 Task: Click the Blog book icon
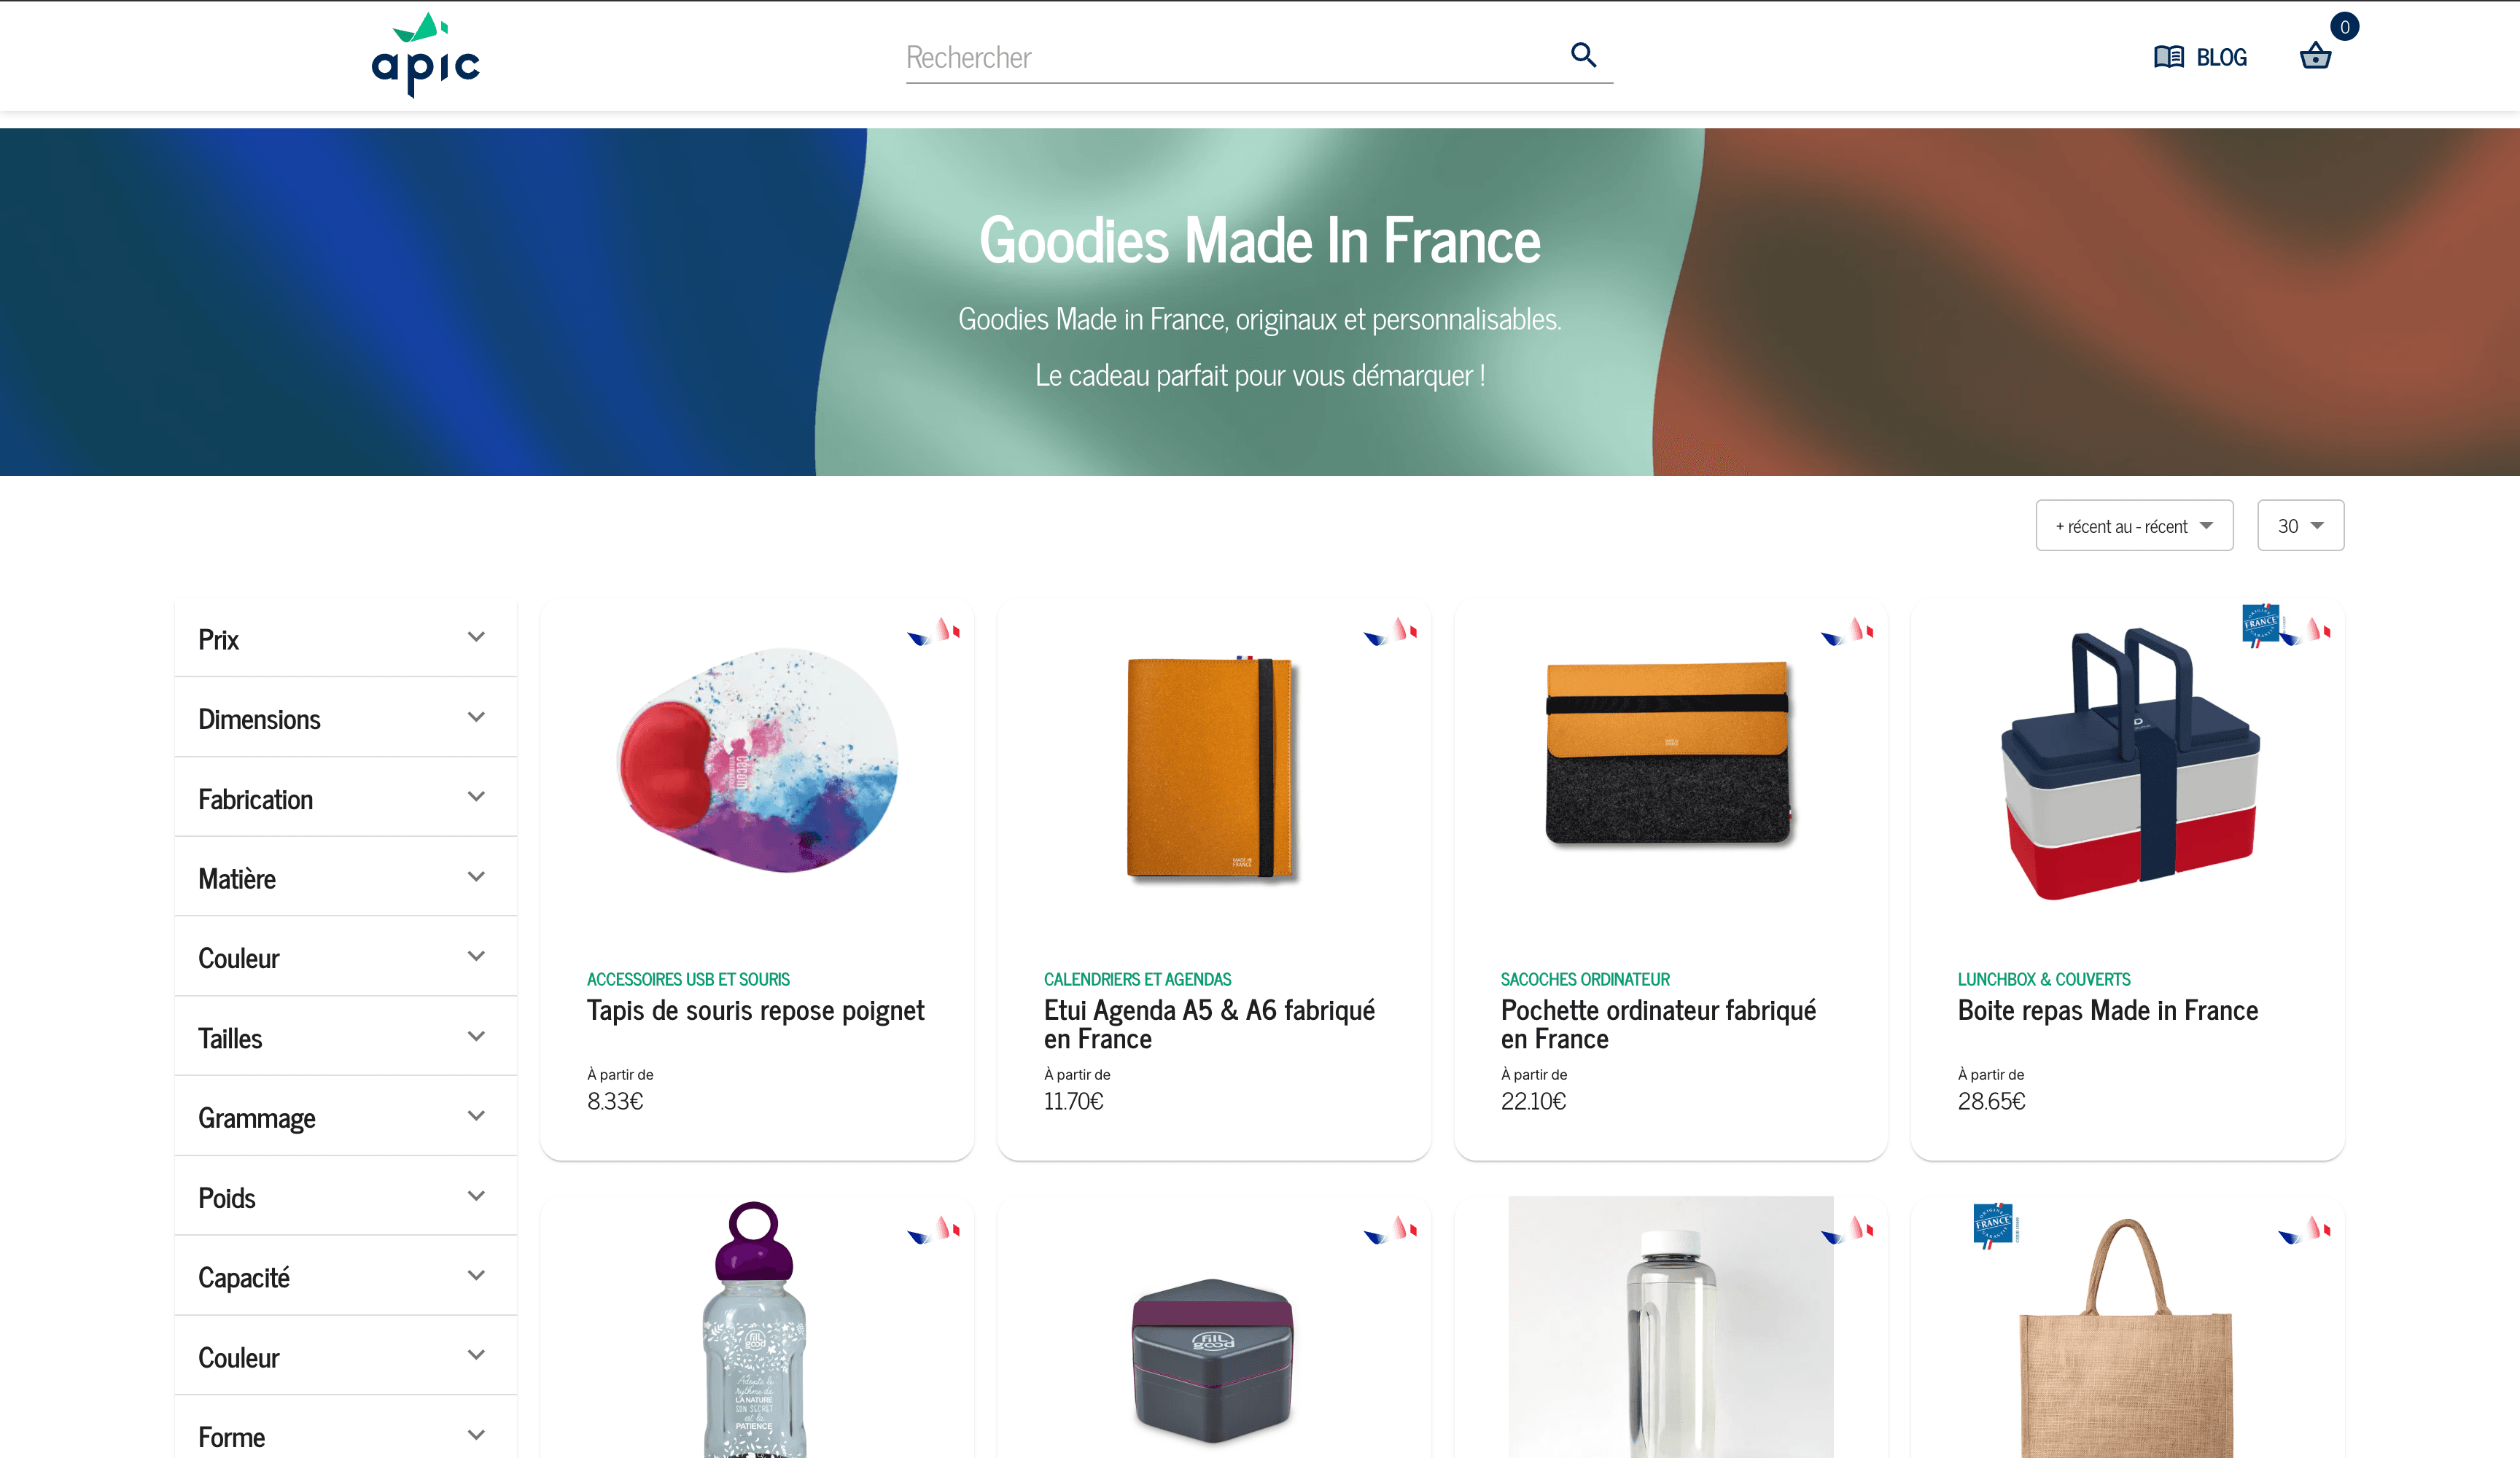[2168, 57]
